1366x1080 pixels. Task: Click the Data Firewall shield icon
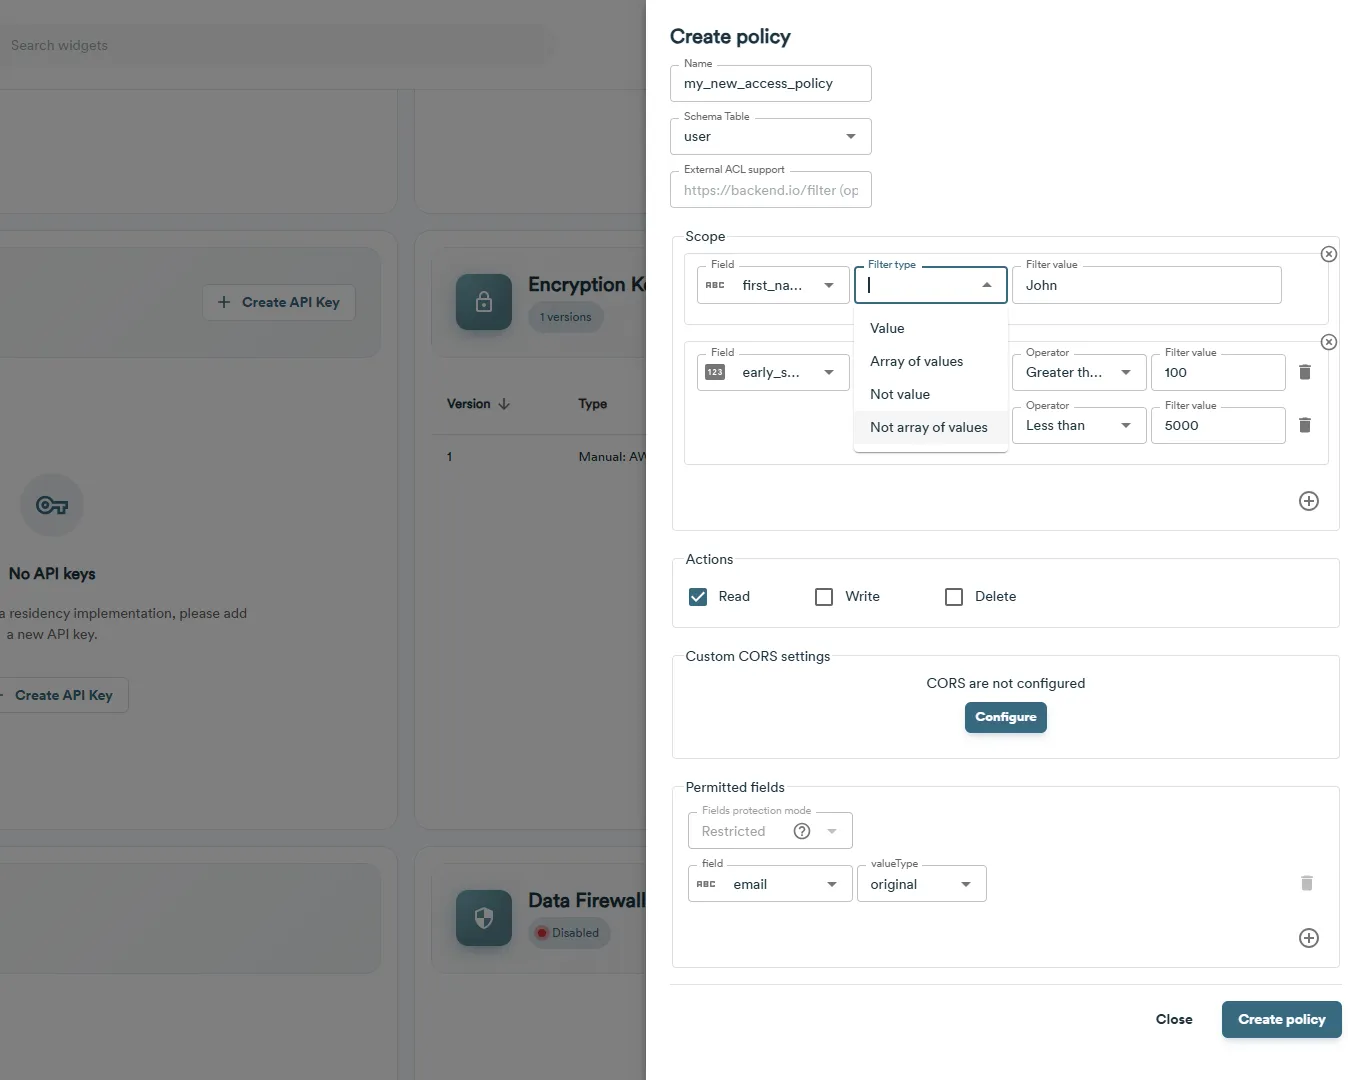pos(484,918)
